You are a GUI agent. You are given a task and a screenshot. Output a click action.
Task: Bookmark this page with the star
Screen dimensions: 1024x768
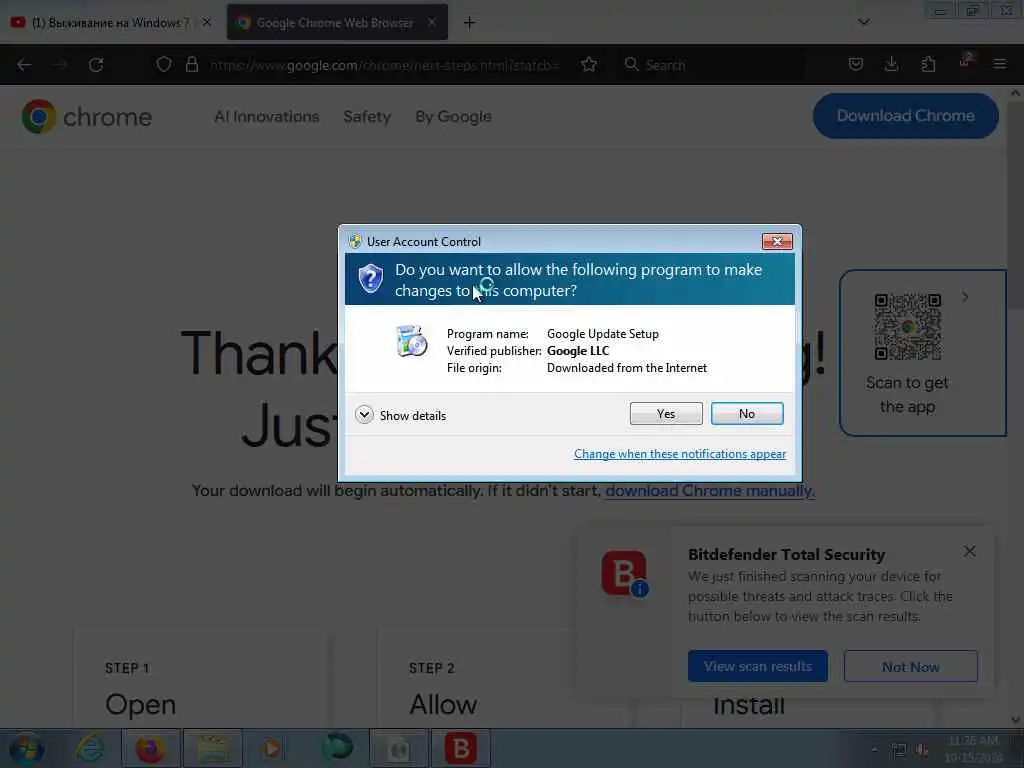(588, 65)
